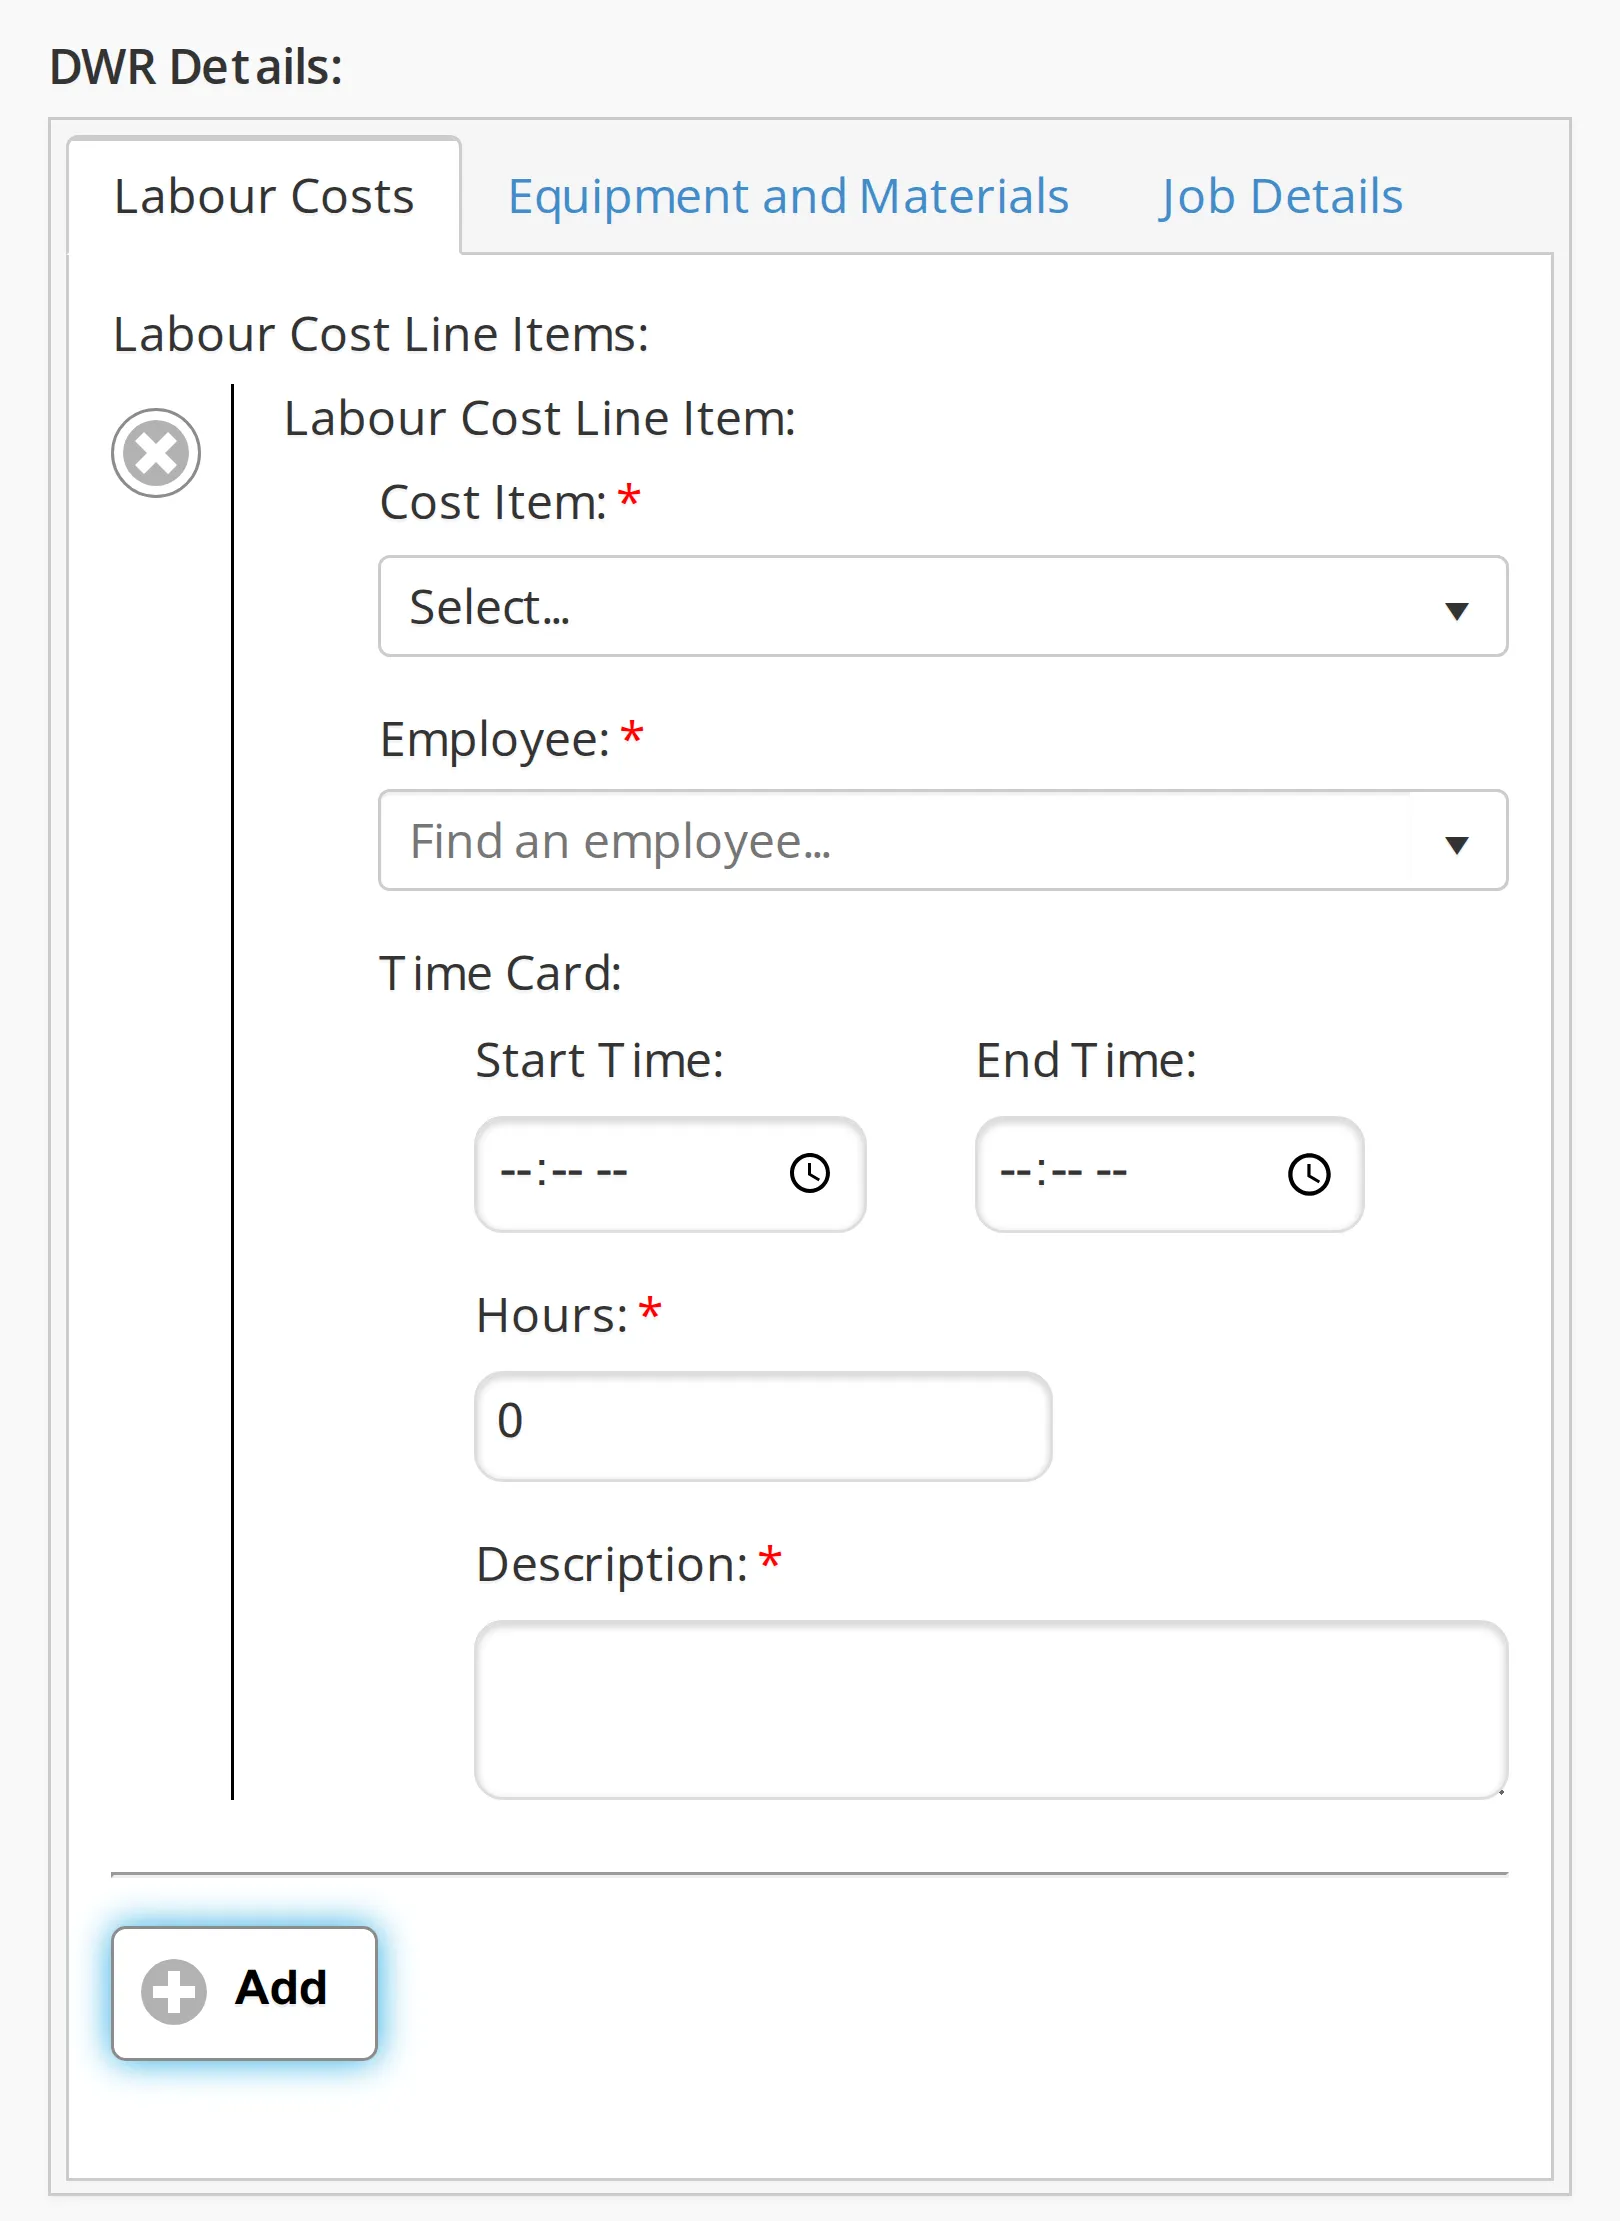
Task: Switch to the Labour Costs tab
Action: [264, 196]
